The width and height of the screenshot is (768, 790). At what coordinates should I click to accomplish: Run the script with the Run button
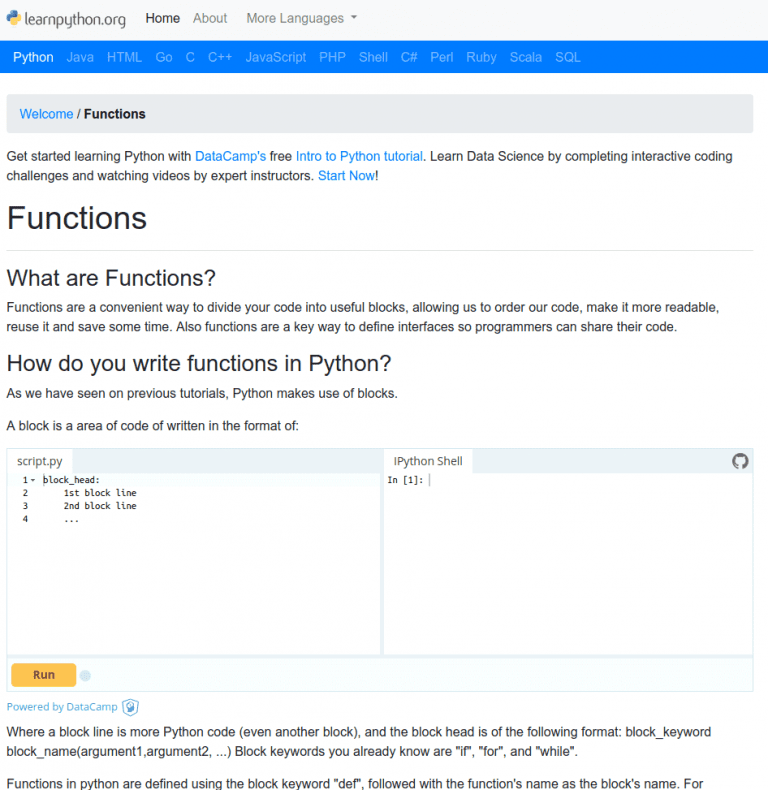point(43,675)
